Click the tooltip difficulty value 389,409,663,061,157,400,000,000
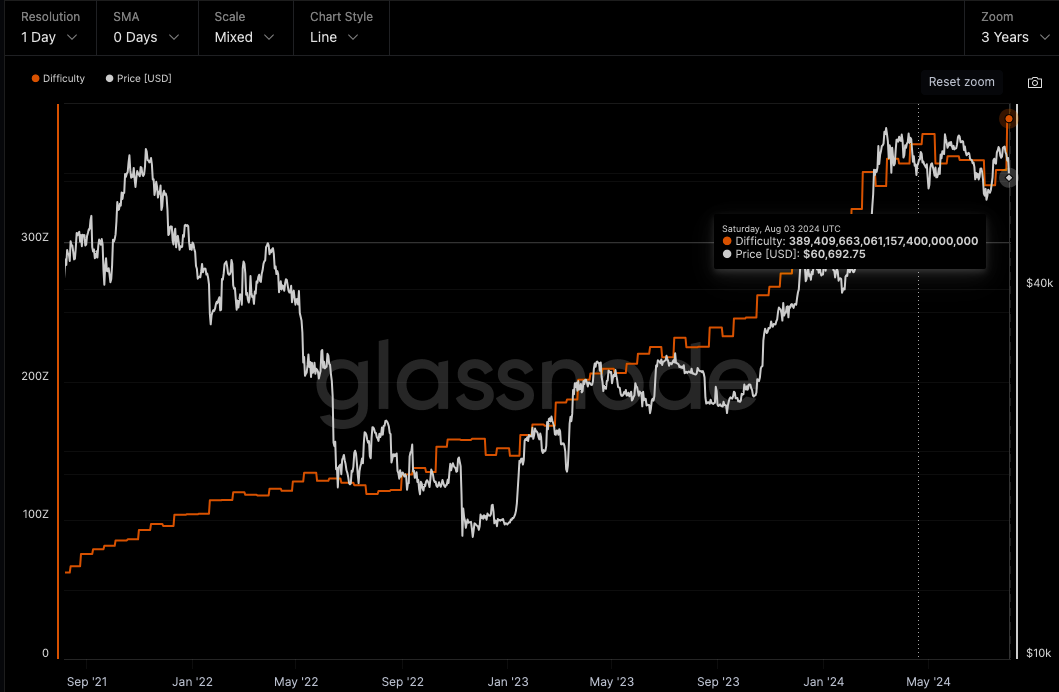Screen dimensions: 1059x692 click(883, 241)
